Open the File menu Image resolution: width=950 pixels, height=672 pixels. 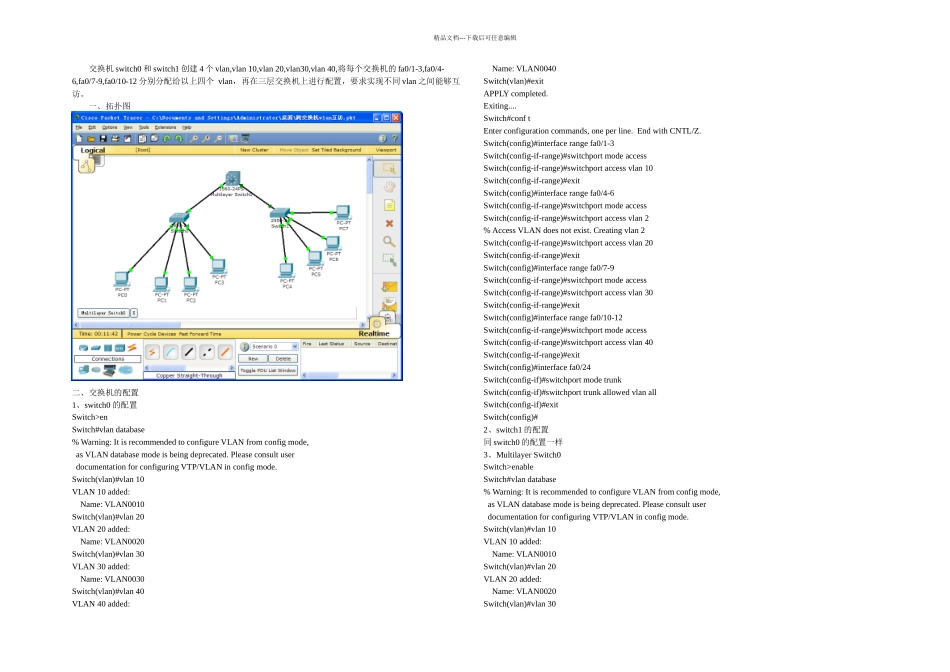point(79,127)
